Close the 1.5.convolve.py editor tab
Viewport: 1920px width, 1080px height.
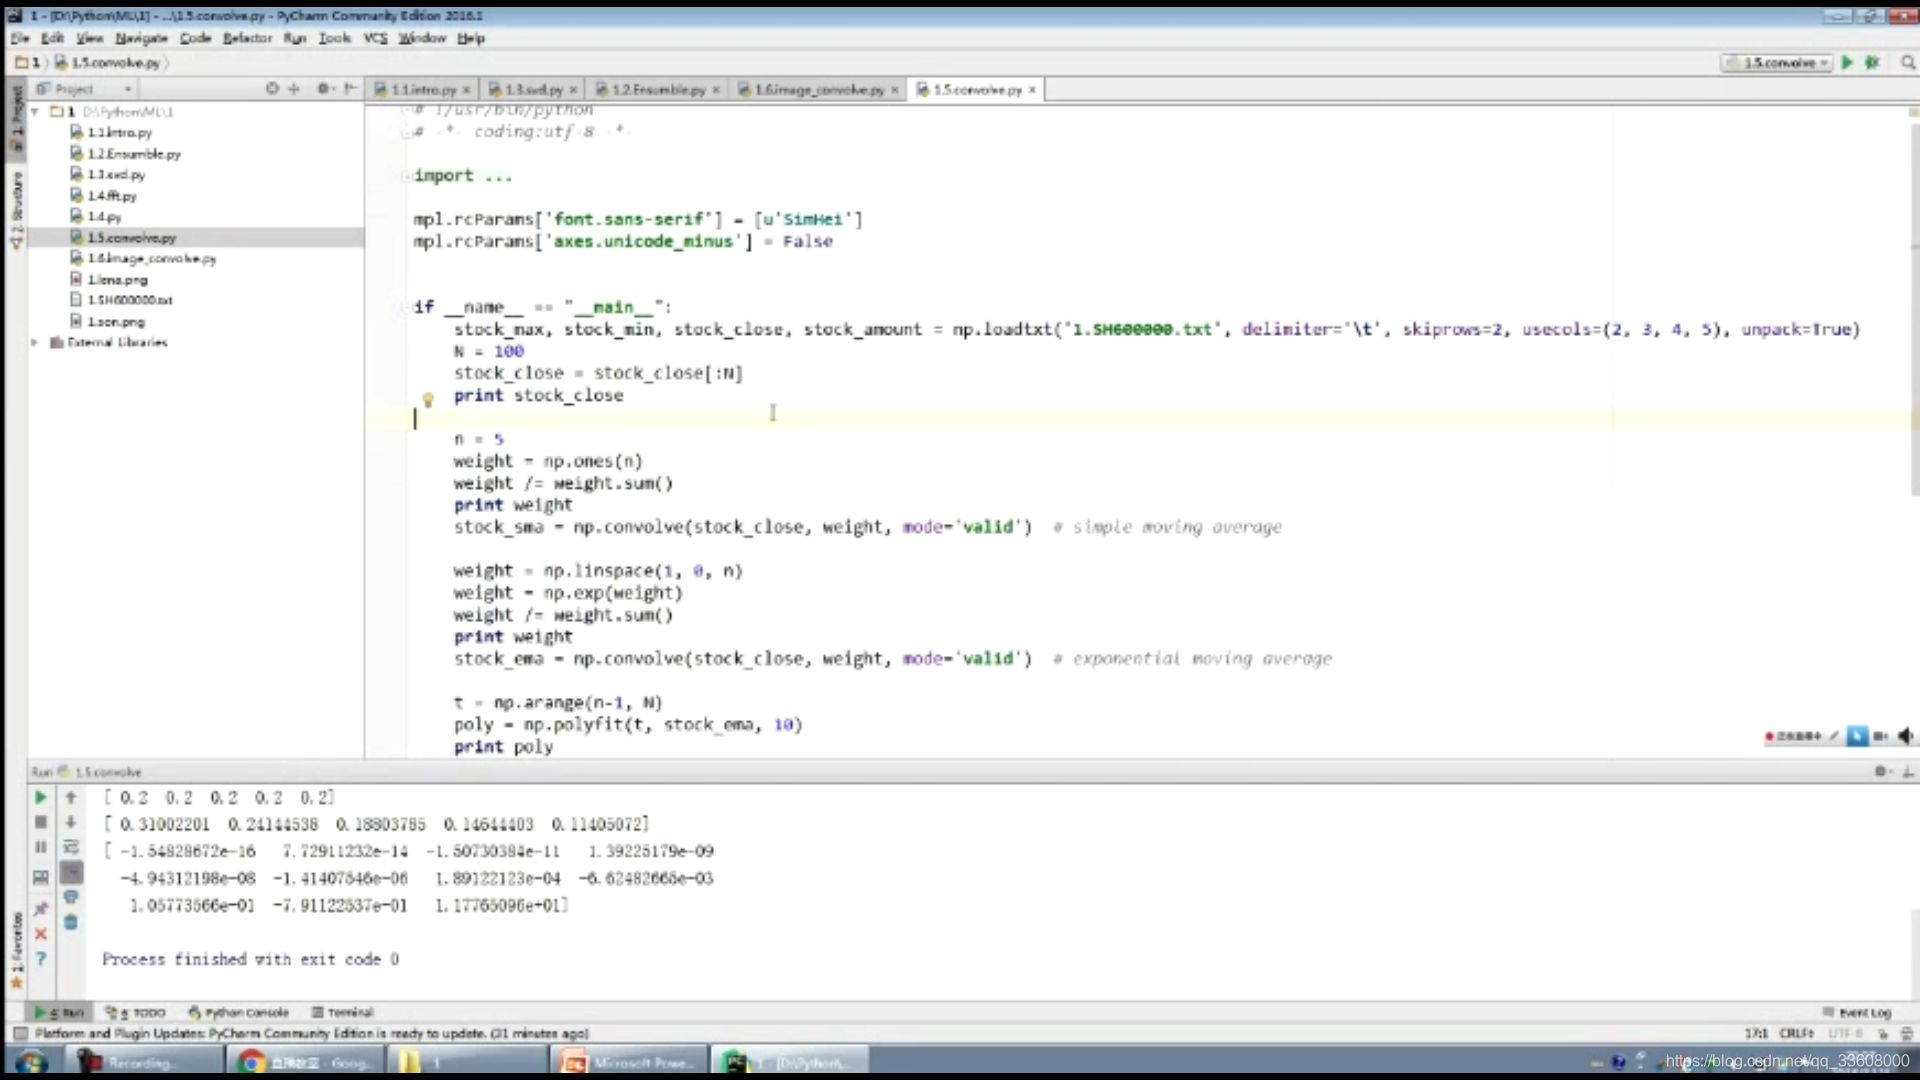(x=1032, y=90)
